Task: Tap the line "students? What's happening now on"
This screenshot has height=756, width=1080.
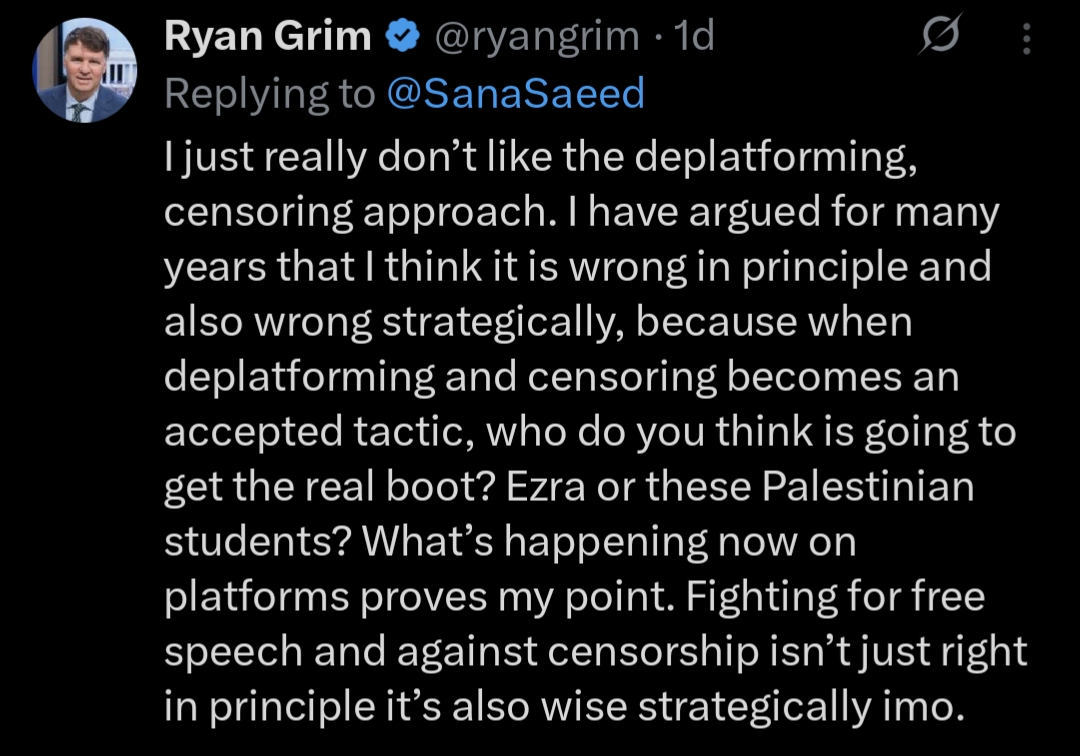Action: pos(510,541)
